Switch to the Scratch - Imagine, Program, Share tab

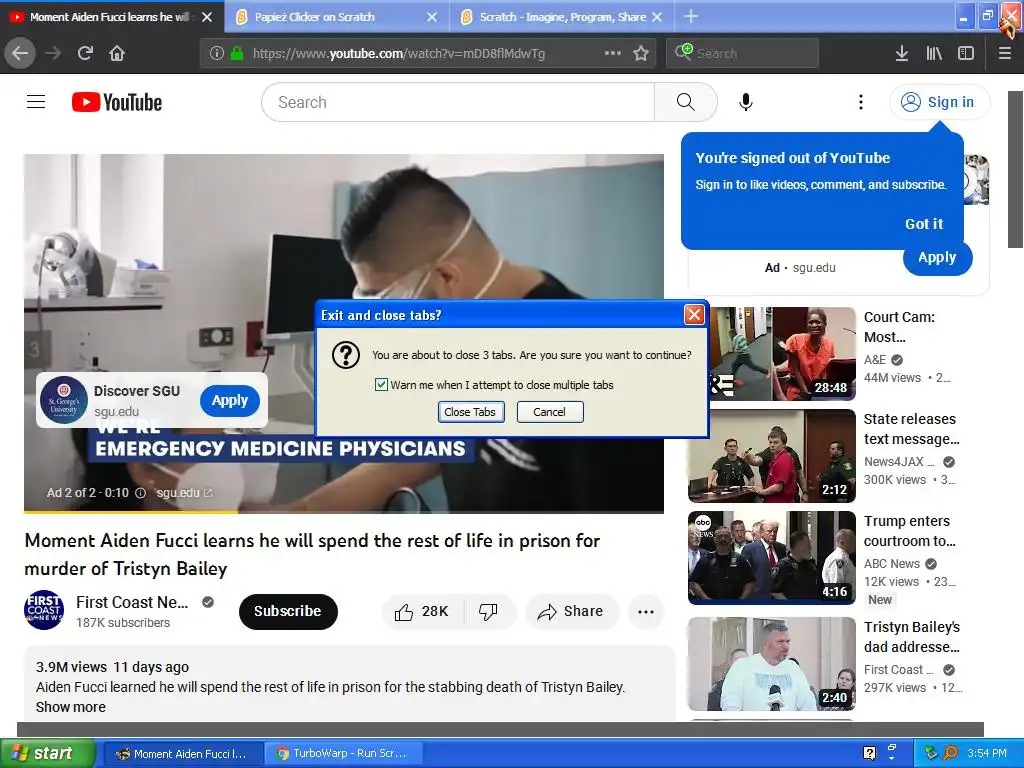coord(562,17)
